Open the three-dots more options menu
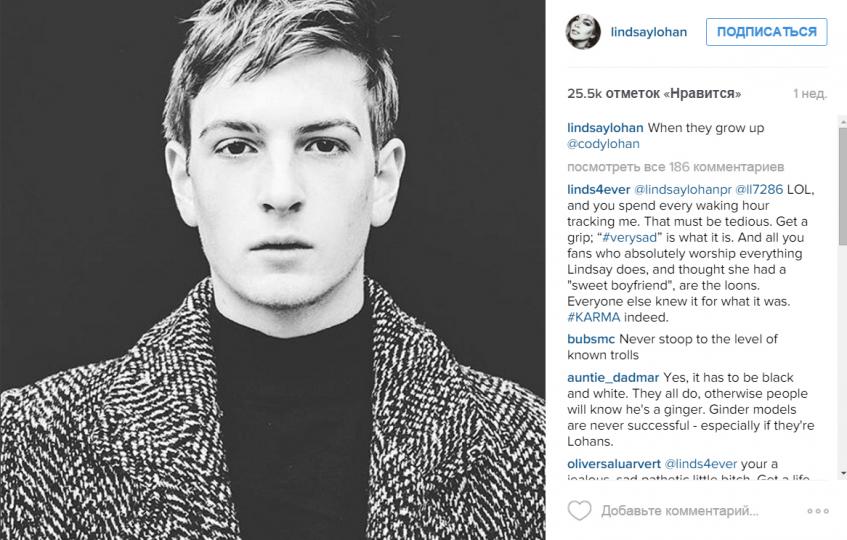 click(818, 511)
